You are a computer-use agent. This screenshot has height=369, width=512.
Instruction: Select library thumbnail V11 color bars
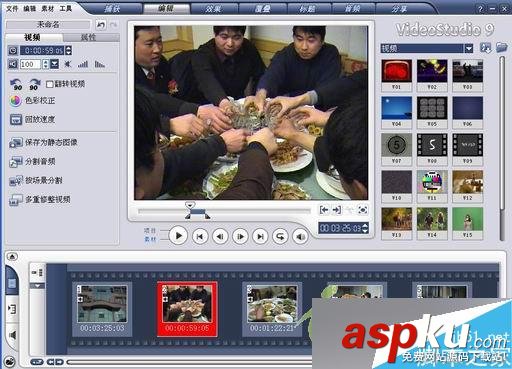(432, 186)
